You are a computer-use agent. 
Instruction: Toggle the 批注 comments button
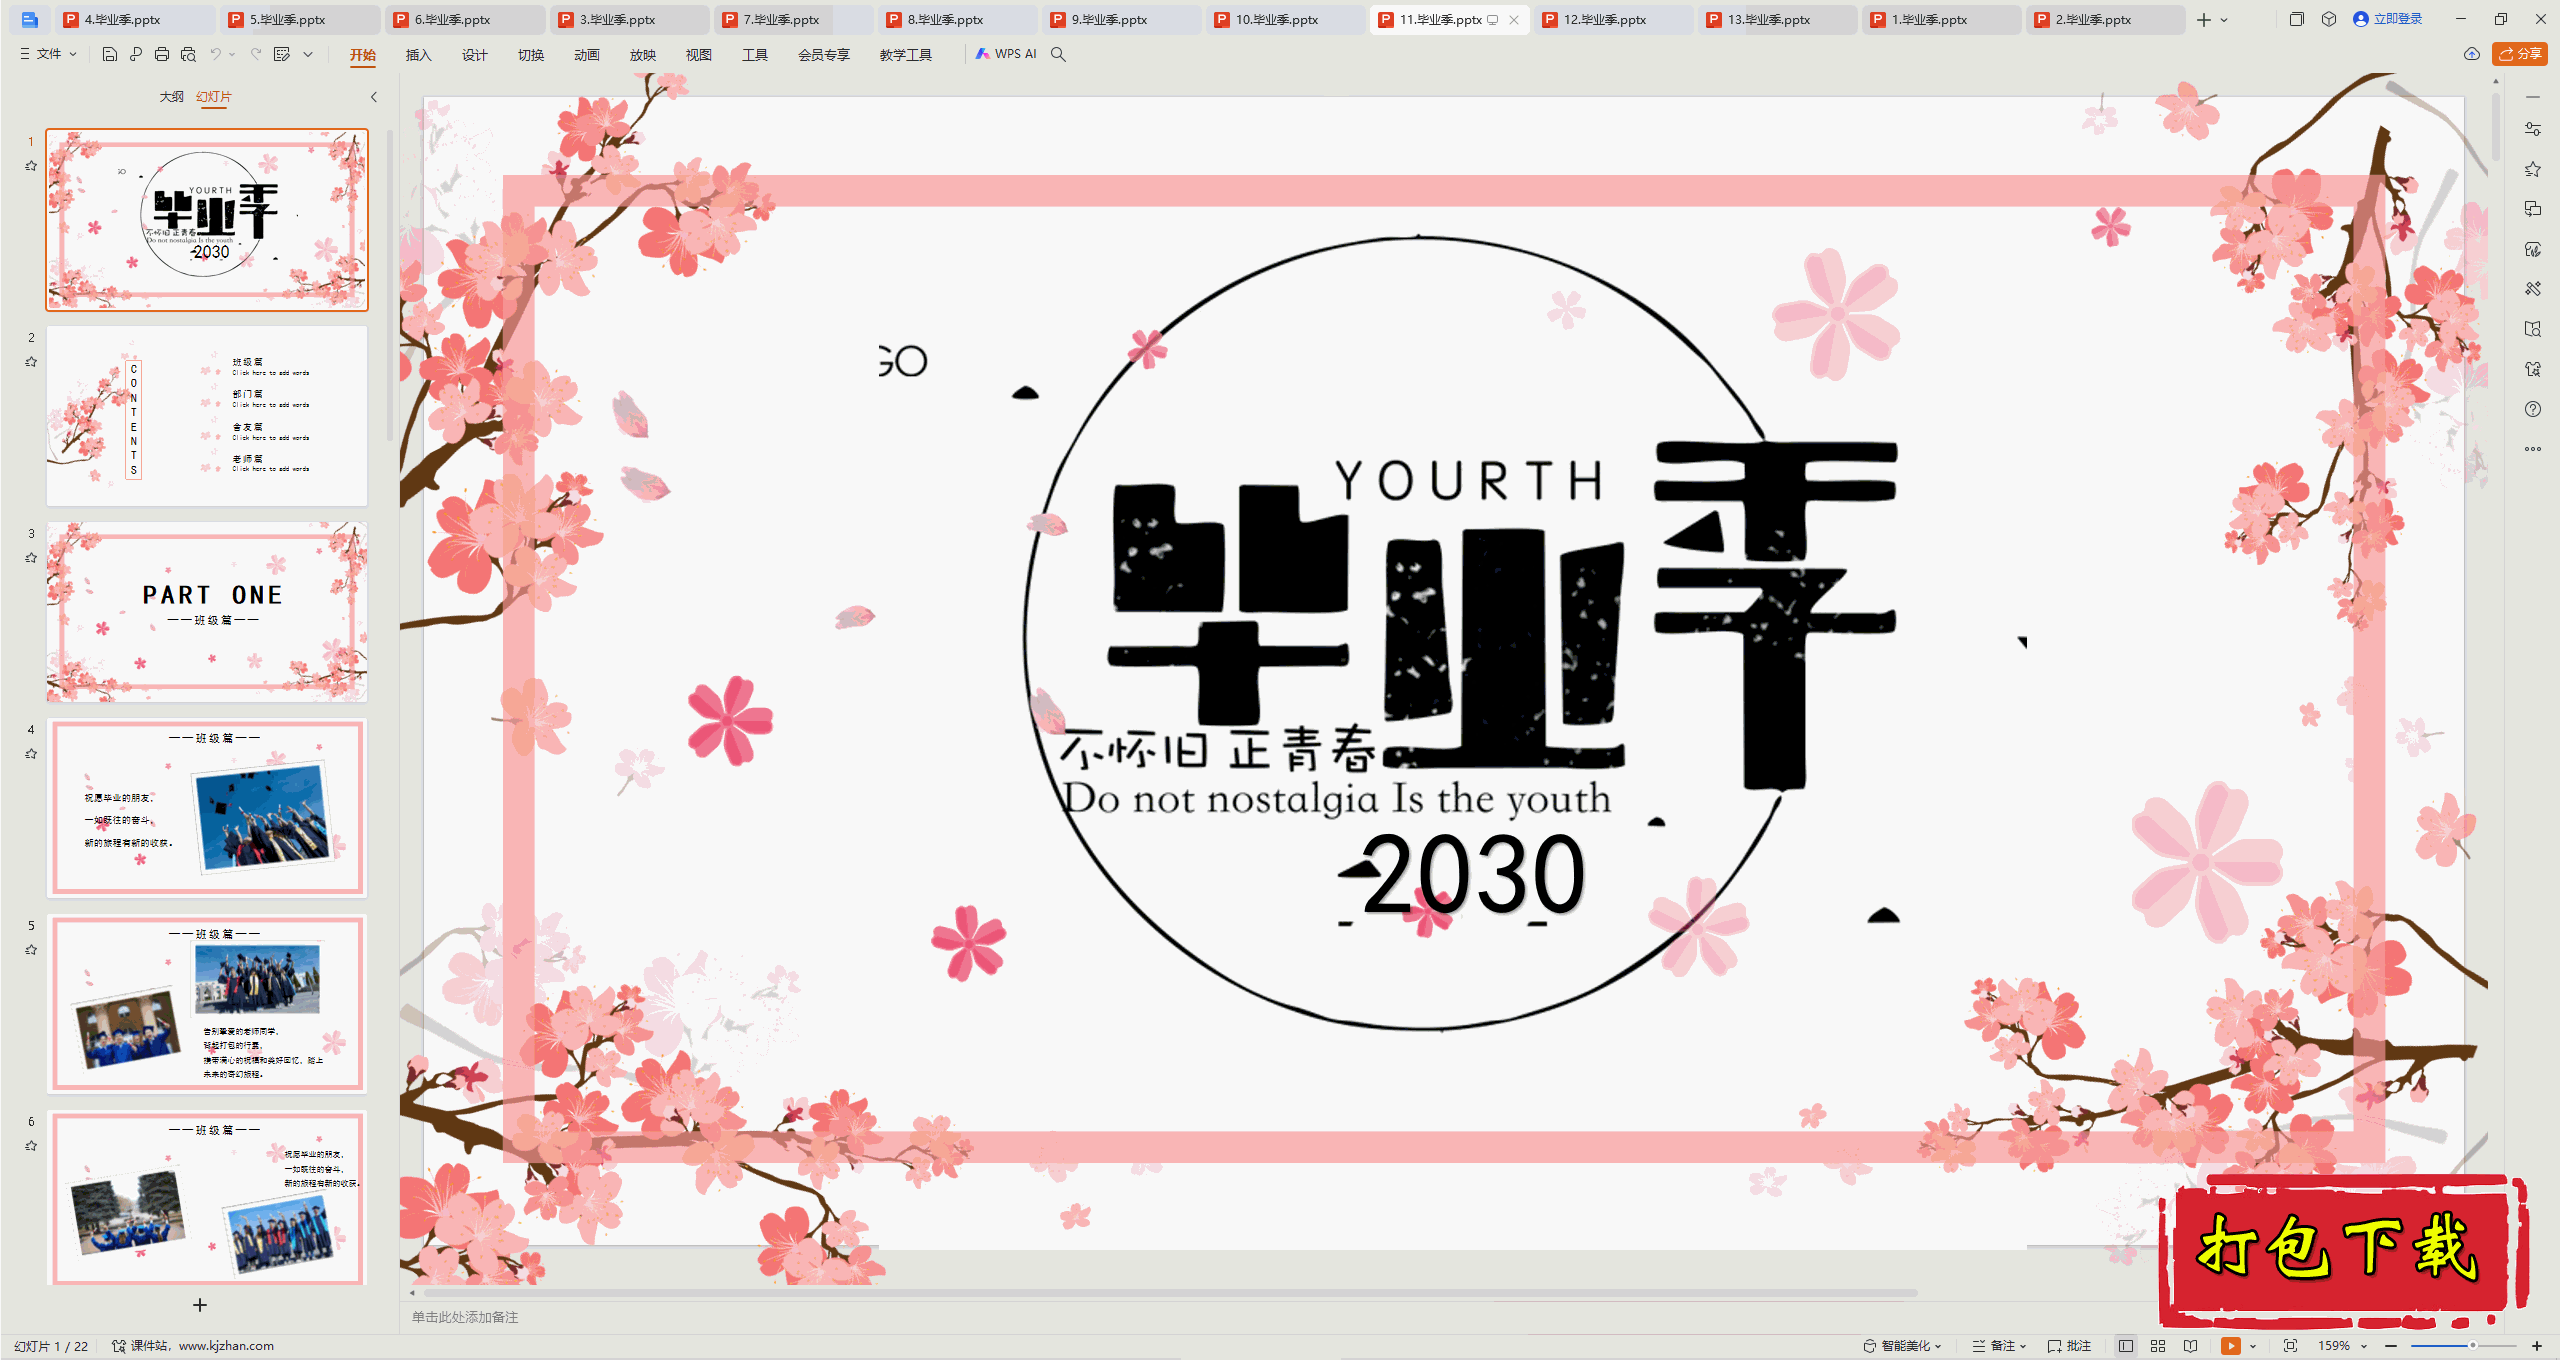point(2069,1346)
